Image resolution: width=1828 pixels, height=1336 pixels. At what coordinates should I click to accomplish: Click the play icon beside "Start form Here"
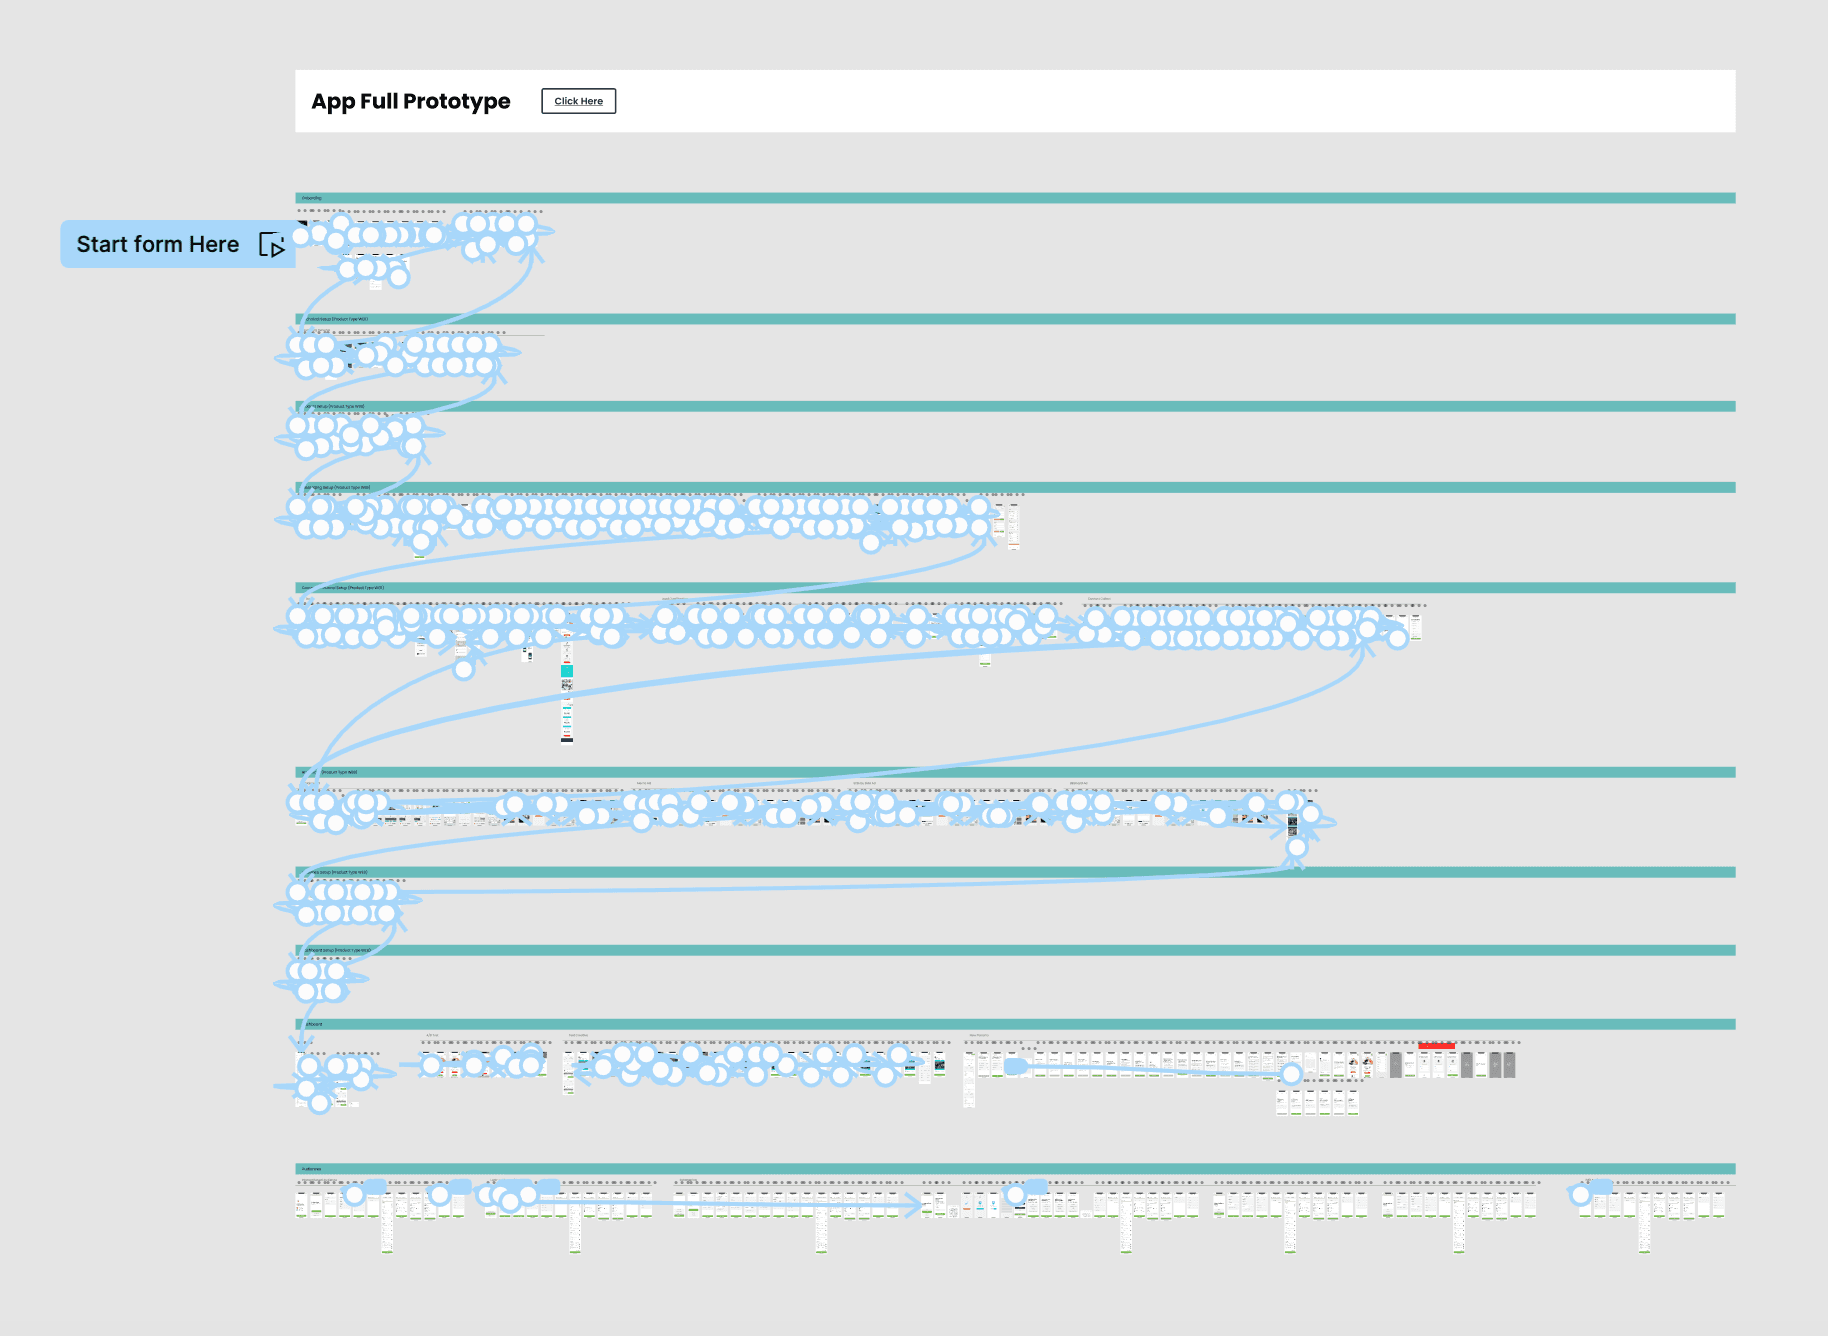[x=272, y=245]
